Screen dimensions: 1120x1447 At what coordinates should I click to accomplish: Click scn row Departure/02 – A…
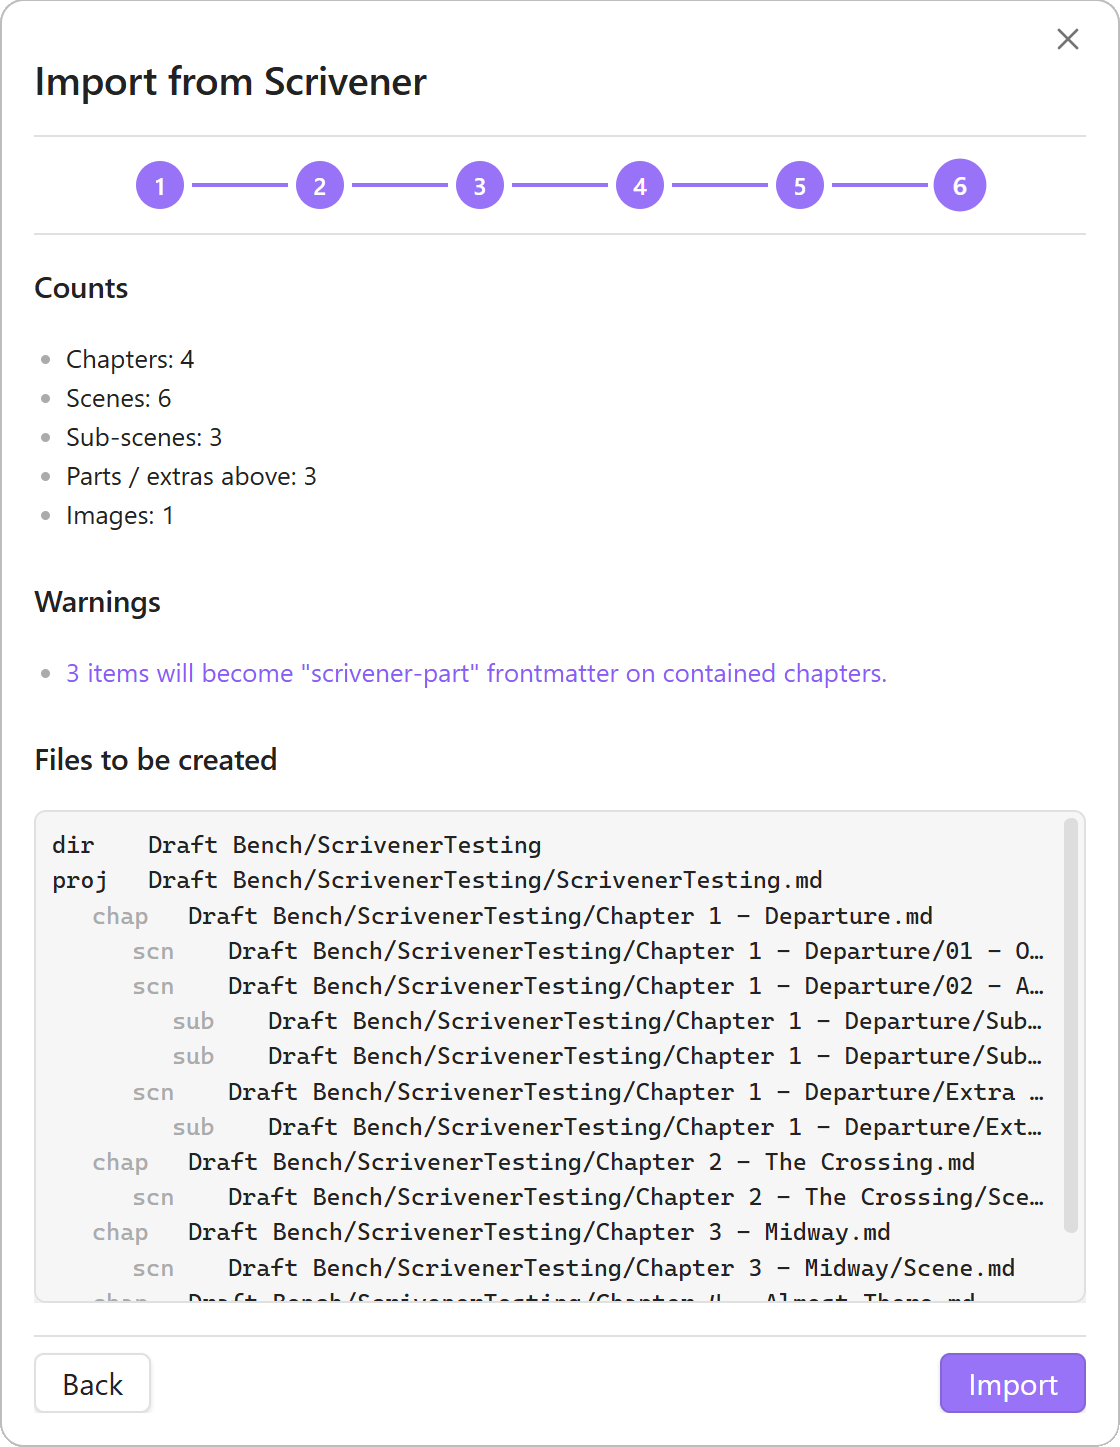[588, 986]
